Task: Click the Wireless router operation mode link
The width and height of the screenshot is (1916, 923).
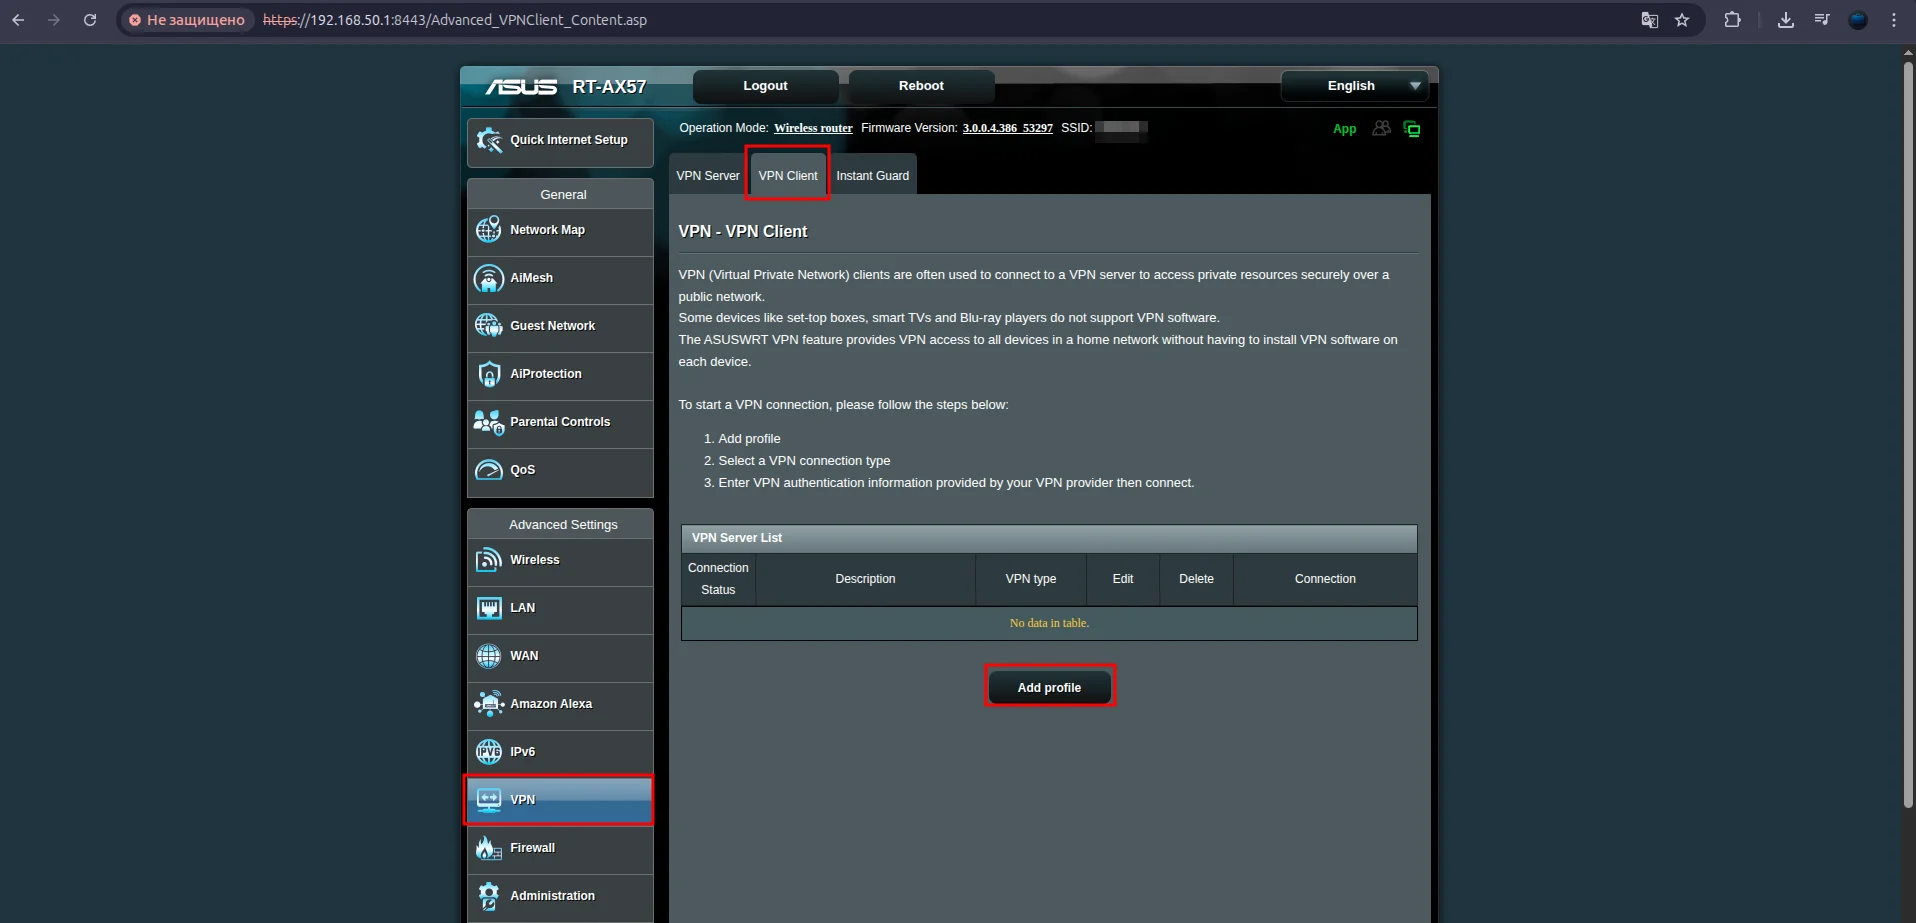Action: tap(813, 128)
